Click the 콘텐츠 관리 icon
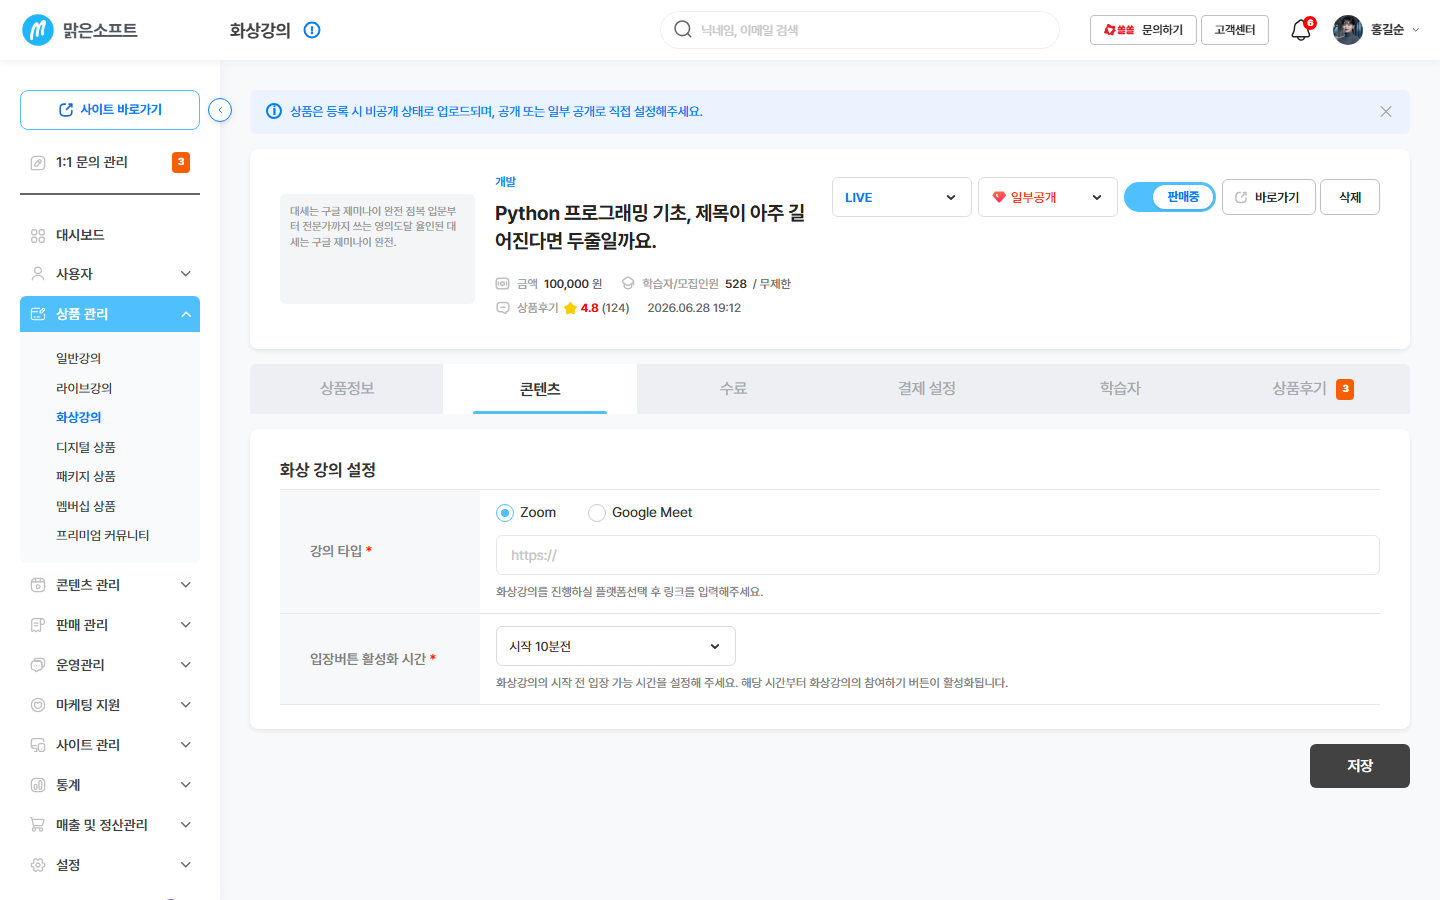The width and height of the screenshot is (1440, 900). [38, 585]
